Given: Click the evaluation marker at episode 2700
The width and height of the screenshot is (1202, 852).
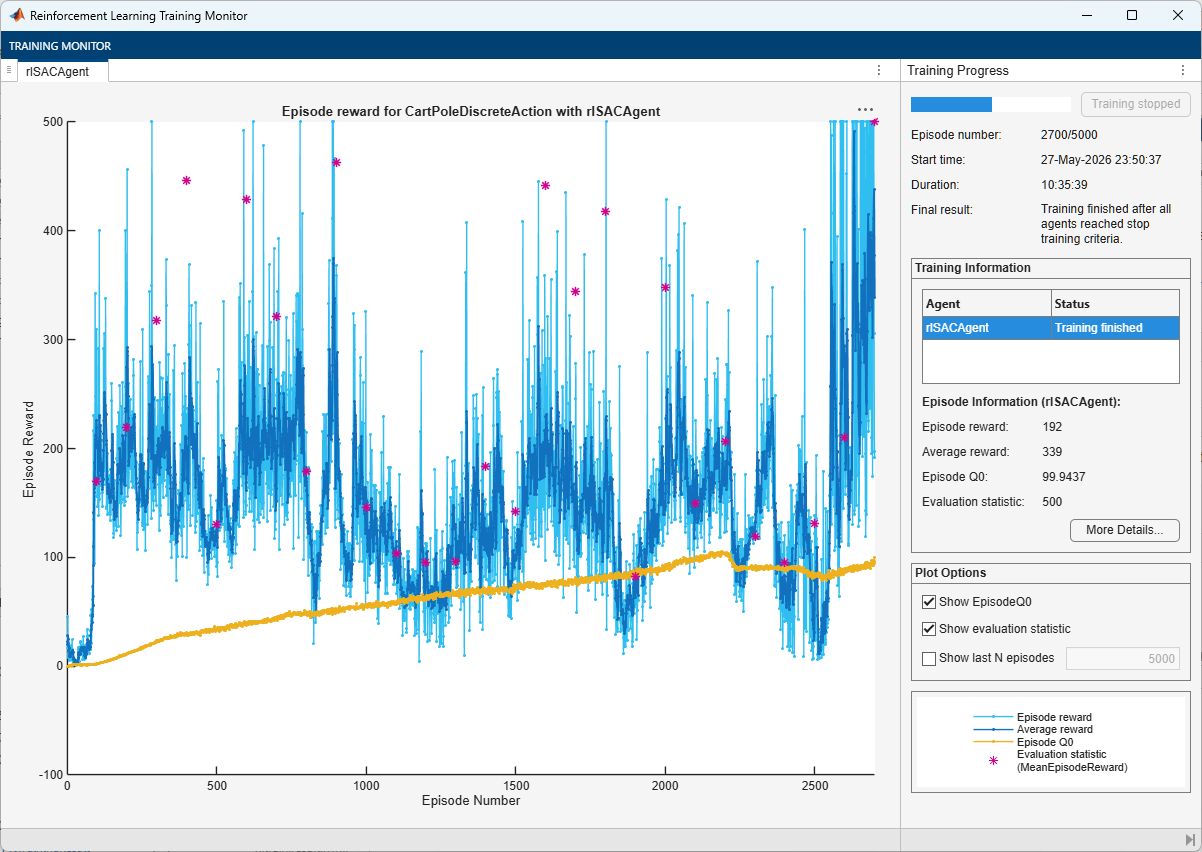Looking at the screenshot, I should [x=875, y=122].
